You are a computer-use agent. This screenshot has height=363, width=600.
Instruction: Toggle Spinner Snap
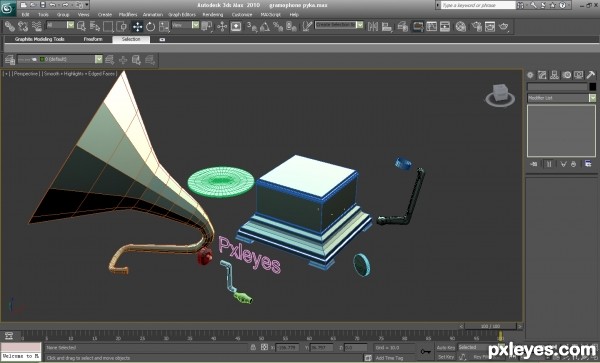(x=291, y=26)
